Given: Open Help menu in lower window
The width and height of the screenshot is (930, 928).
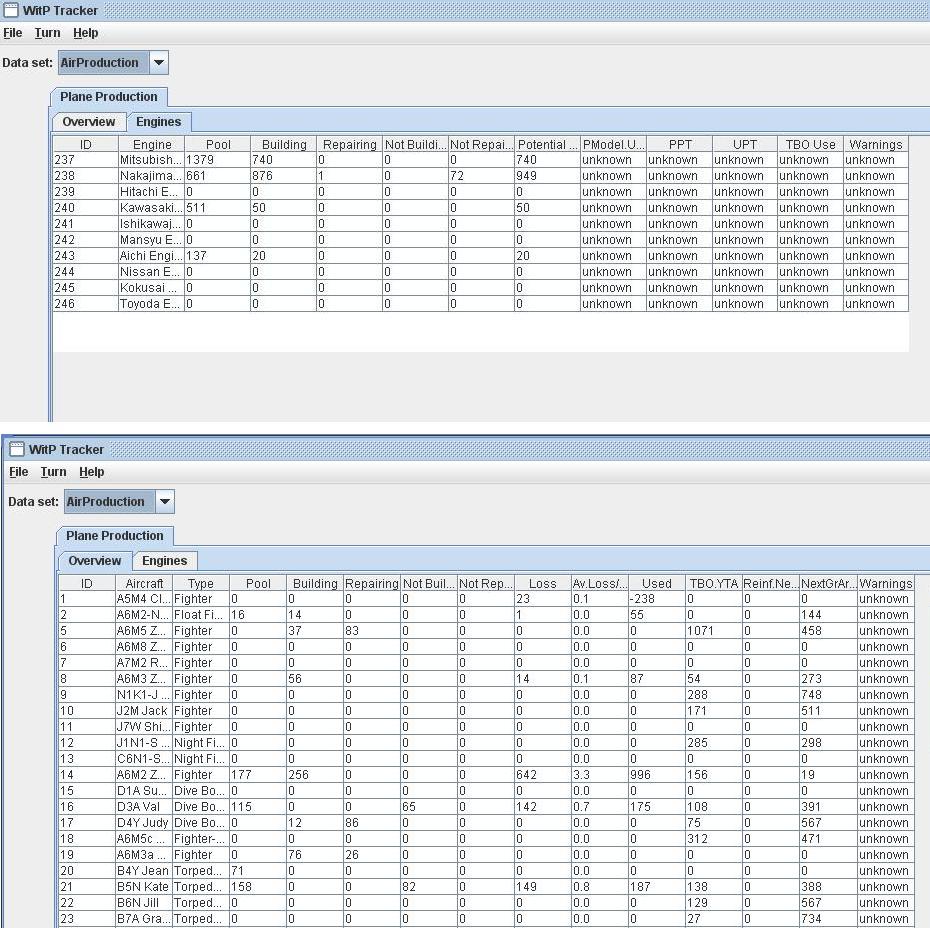Looking at the screenshot, I should pyautogui.click(x=91, y=471).
